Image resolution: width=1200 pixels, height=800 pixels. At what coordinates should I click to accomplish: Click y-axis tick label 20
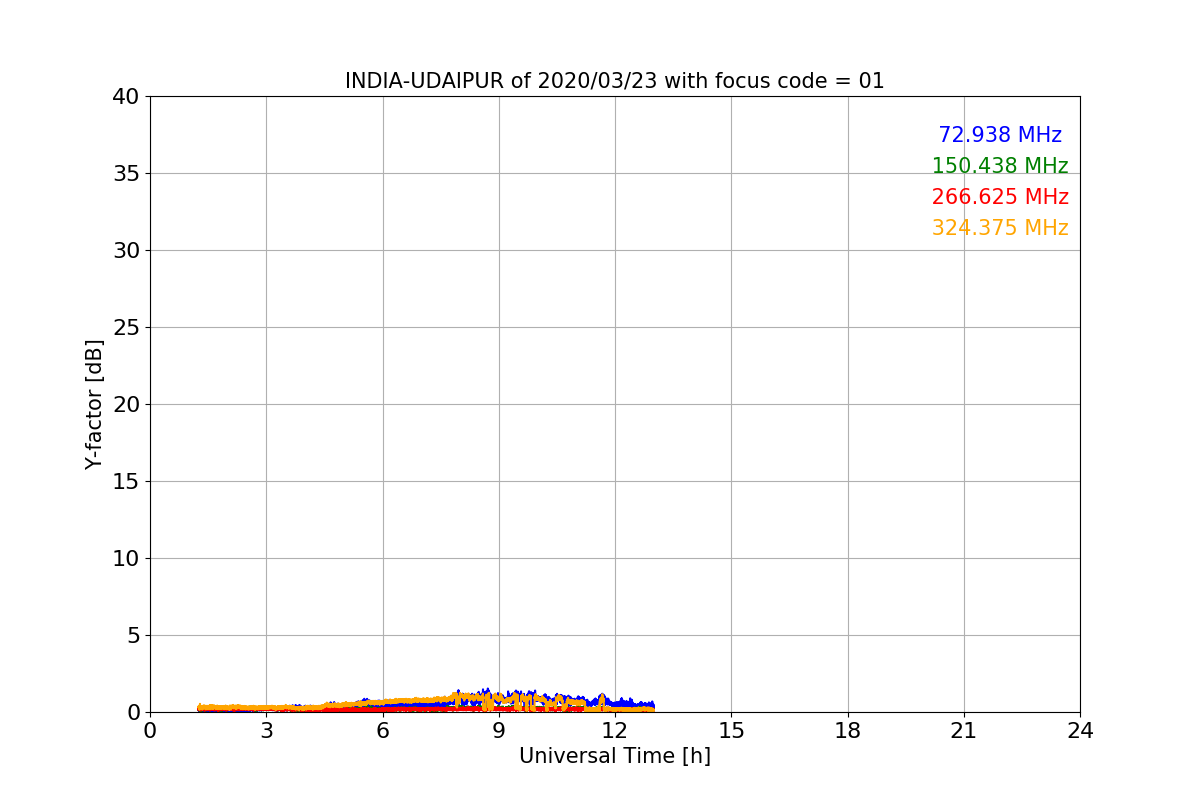coord(127,405)
